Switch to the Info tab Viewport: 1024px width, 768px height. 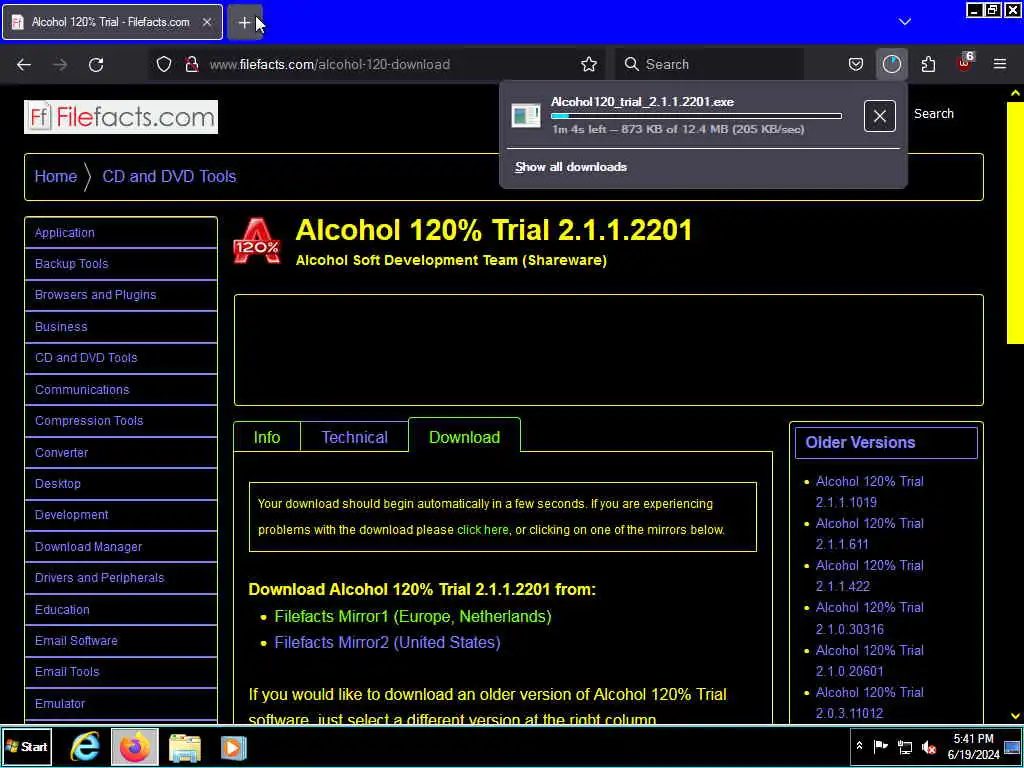coord(267,437)
